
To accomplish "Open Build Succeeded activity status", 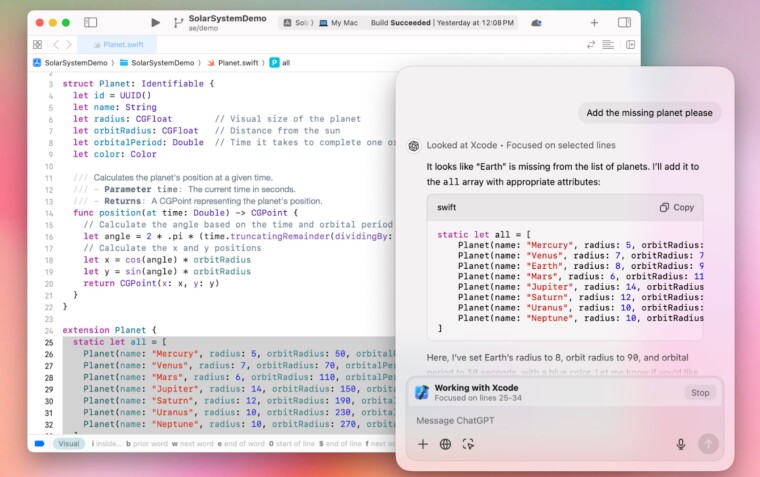I will pos(442,23).
